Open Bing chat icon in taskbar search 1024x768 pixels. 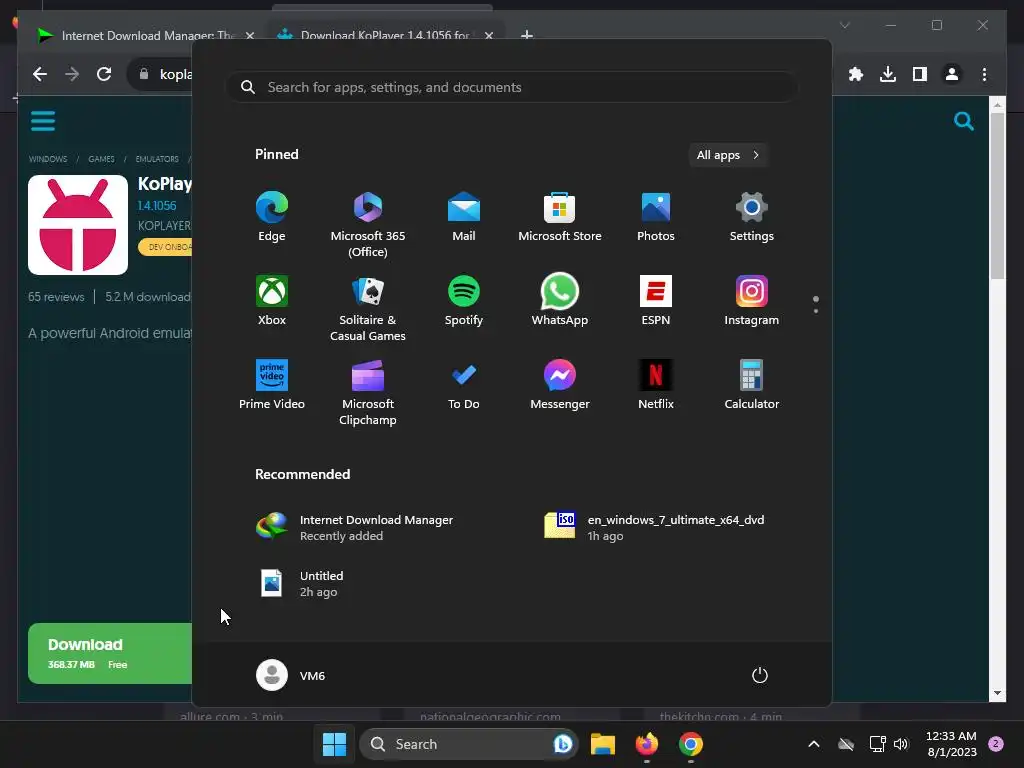pyautogui.click(x=562, y=744)
